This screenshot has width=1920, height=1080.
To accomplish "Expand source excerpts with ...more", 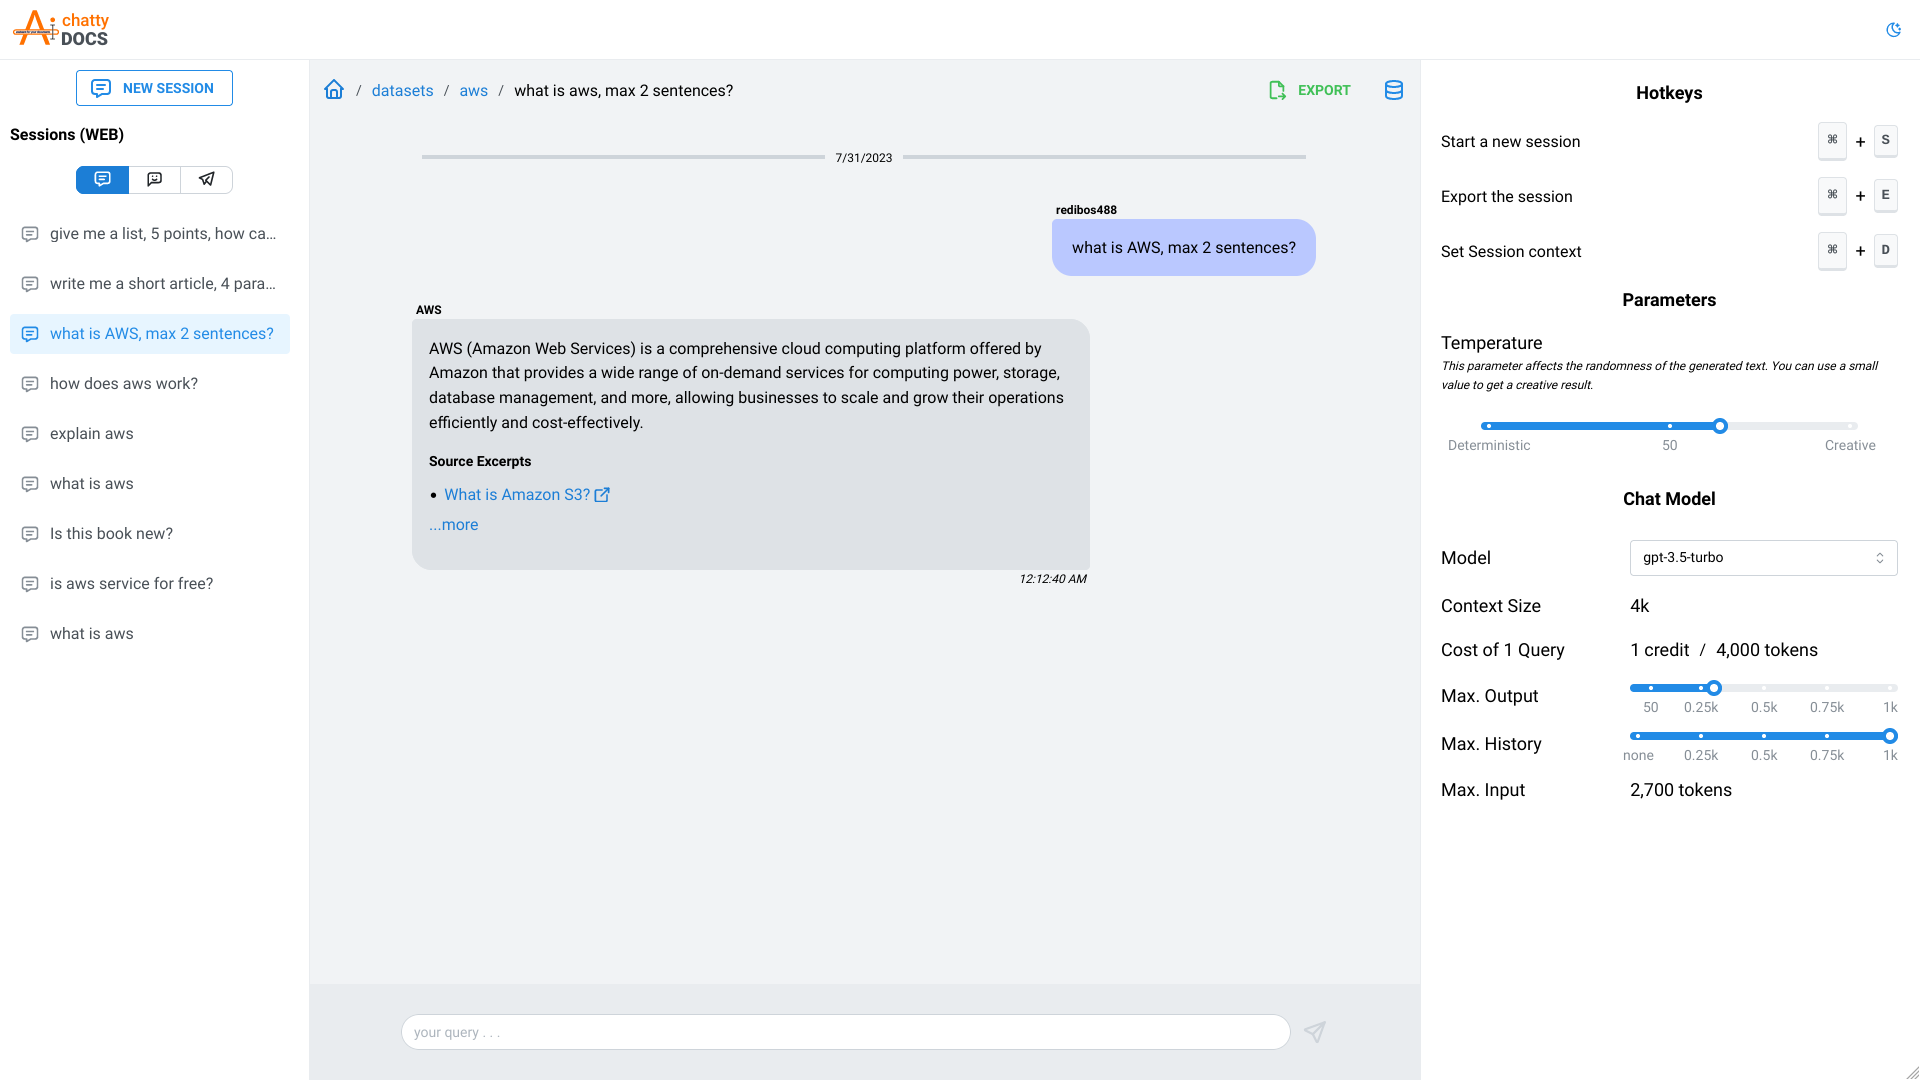I will coord(454,525).
